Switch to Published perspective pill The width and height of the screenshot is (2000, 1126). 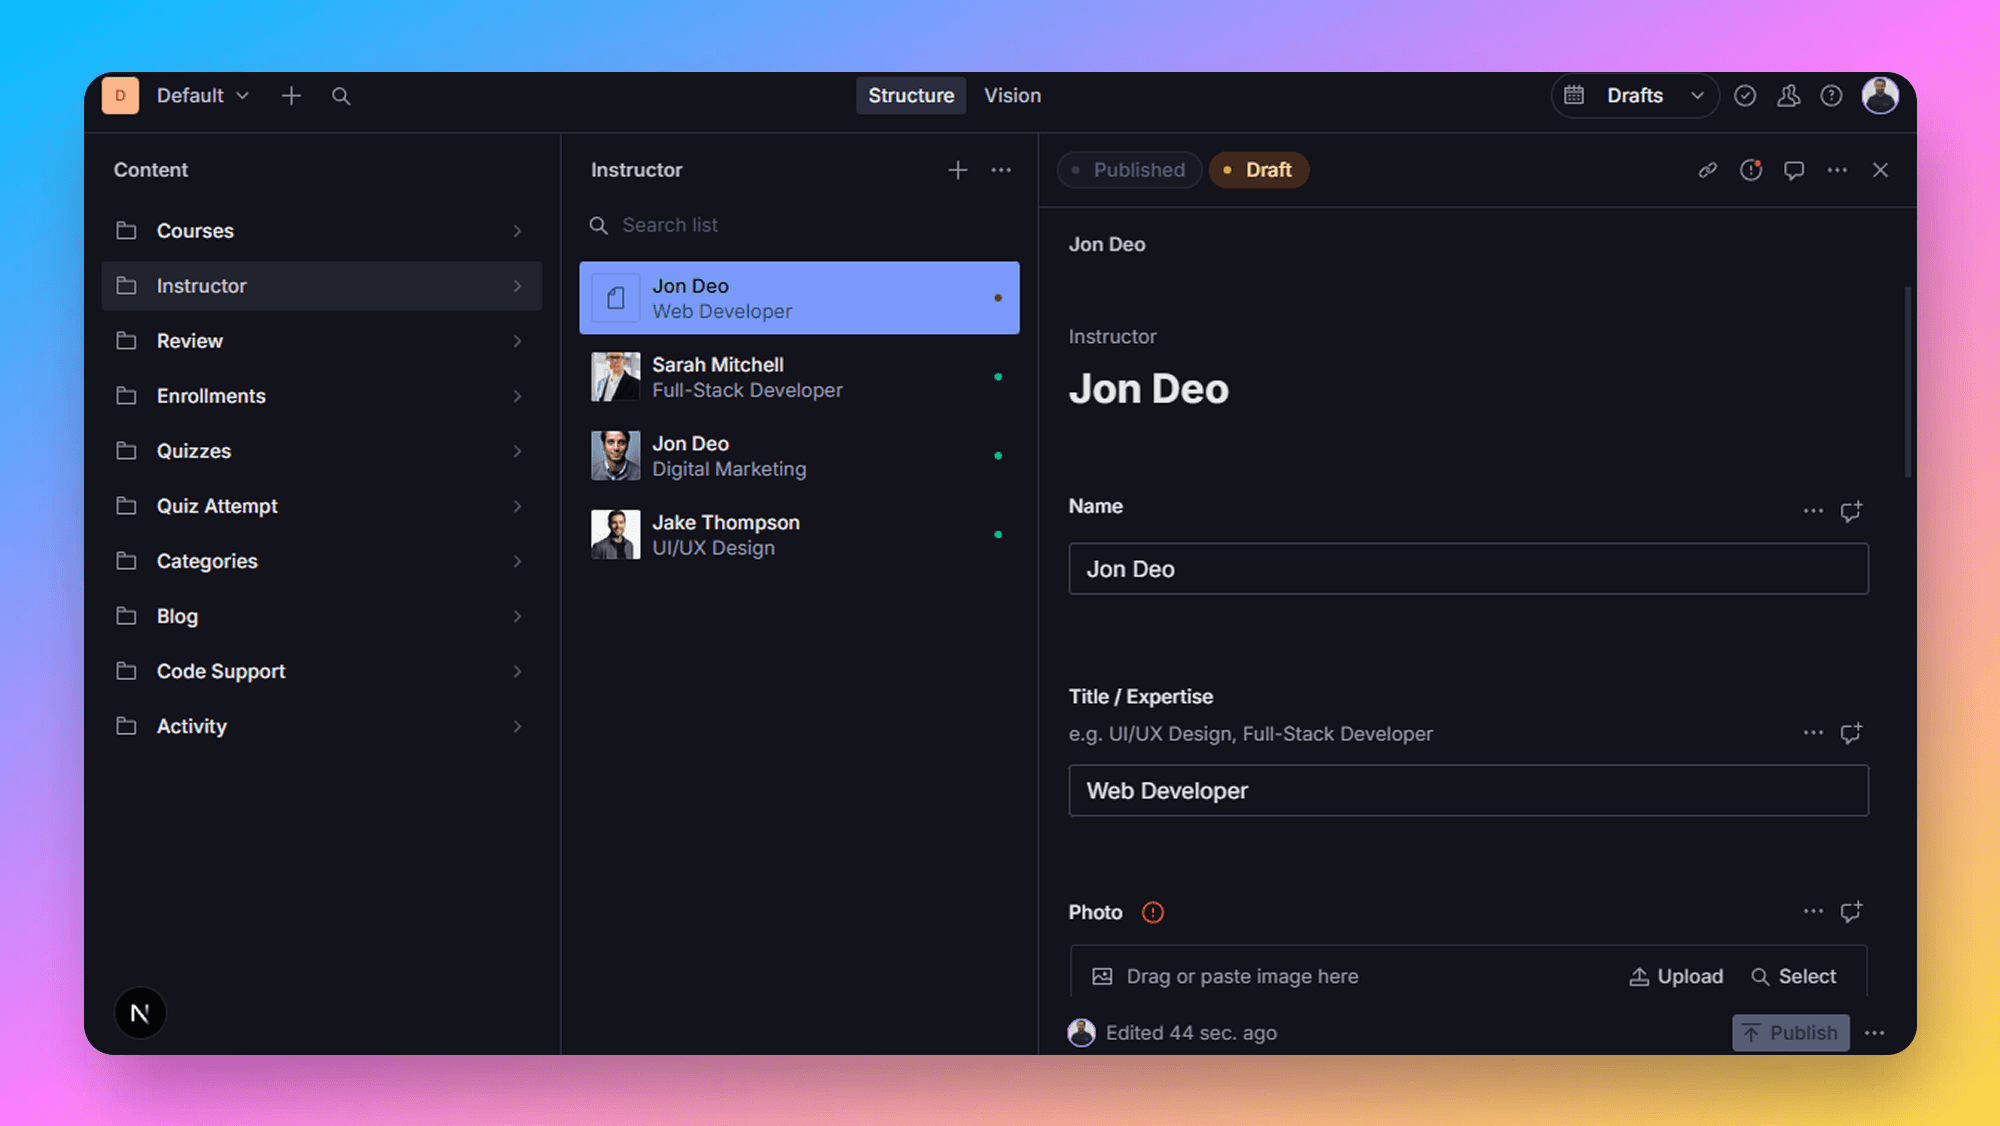[1129, 170]
